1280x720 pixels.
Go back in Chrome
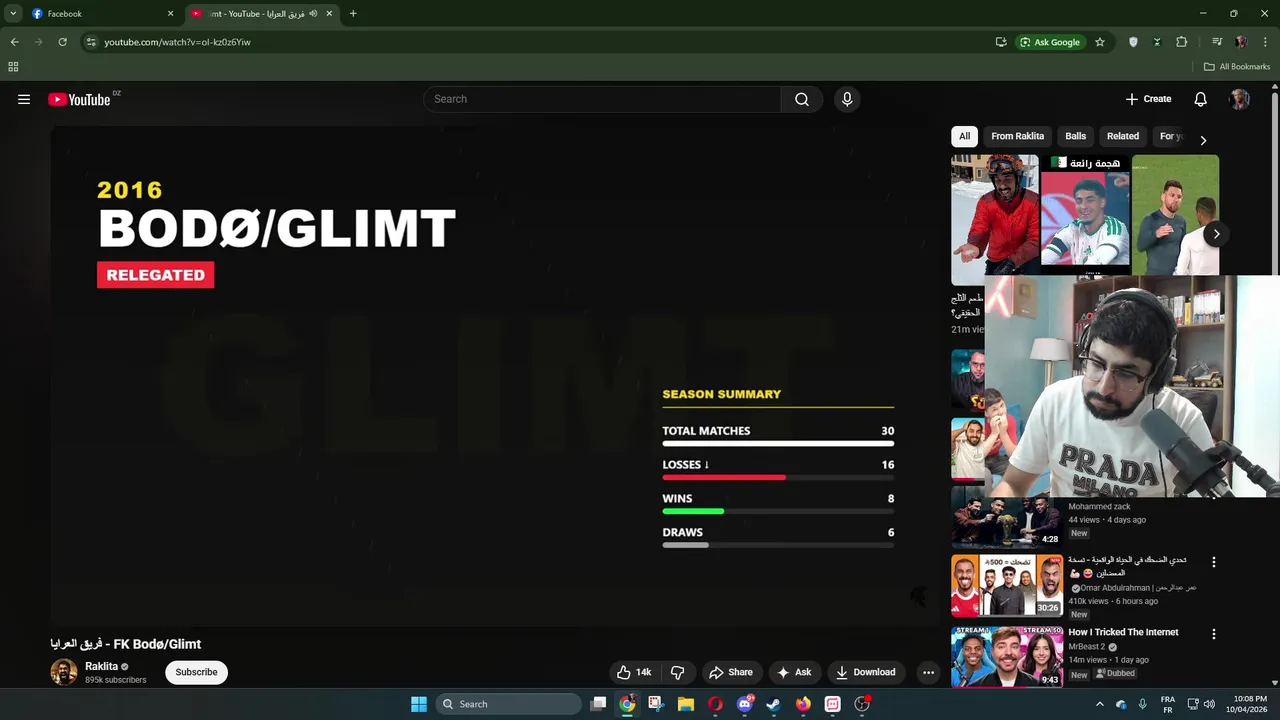14,42
